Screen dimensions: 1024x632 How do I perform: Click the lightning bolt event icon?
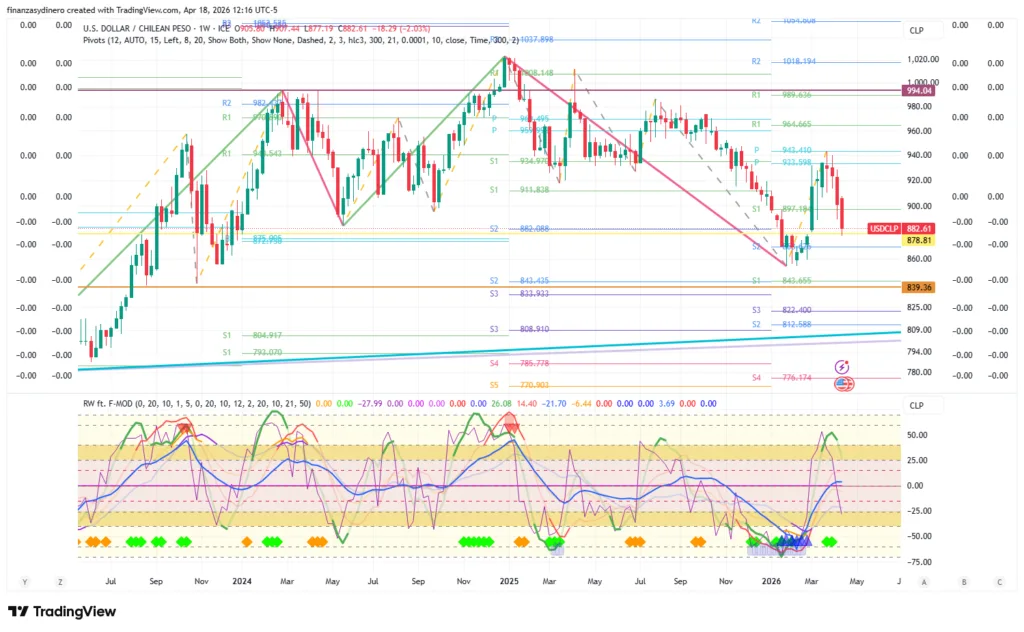tap(842, 368)
